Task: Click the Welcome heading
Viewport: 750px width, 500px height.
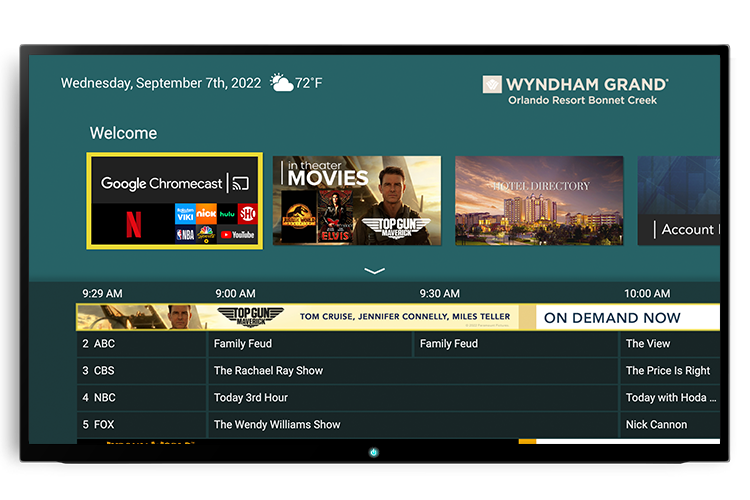Action: click(x=123, y=133)
